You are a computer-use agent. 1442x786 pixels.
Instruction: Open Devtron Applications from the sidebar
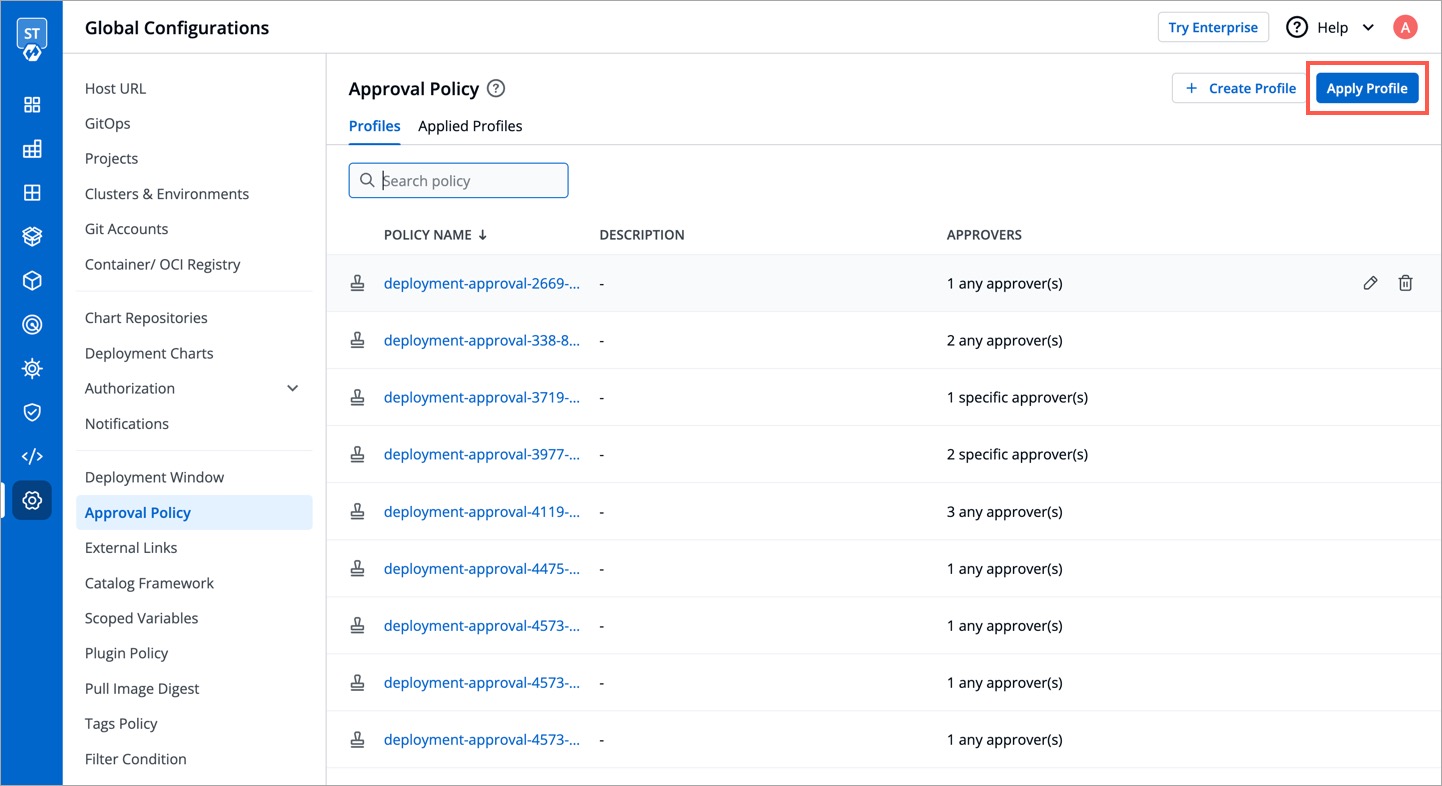click(32, 104)
